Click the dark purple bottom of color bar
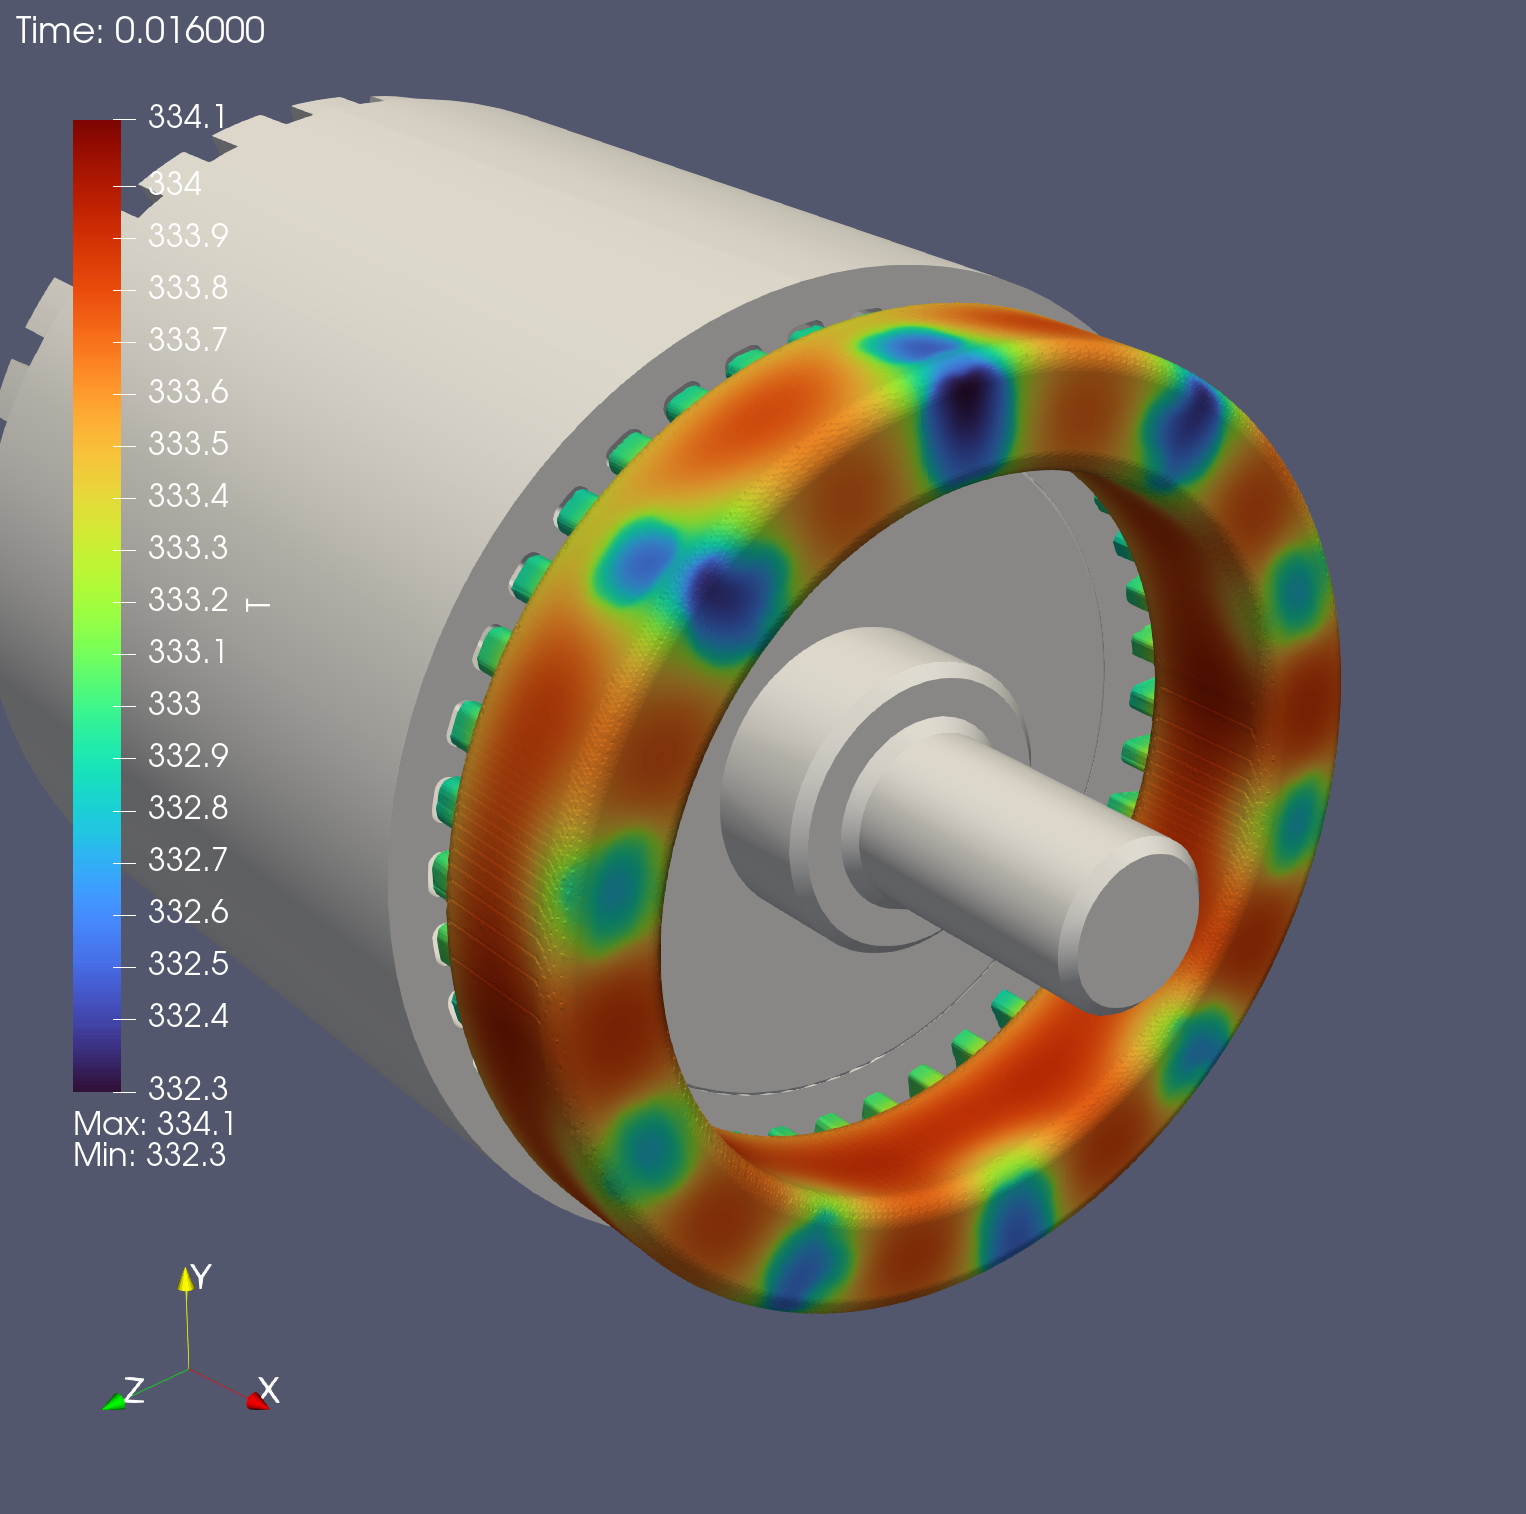Viewport: 1526px width, 1514px height. 96,1075
